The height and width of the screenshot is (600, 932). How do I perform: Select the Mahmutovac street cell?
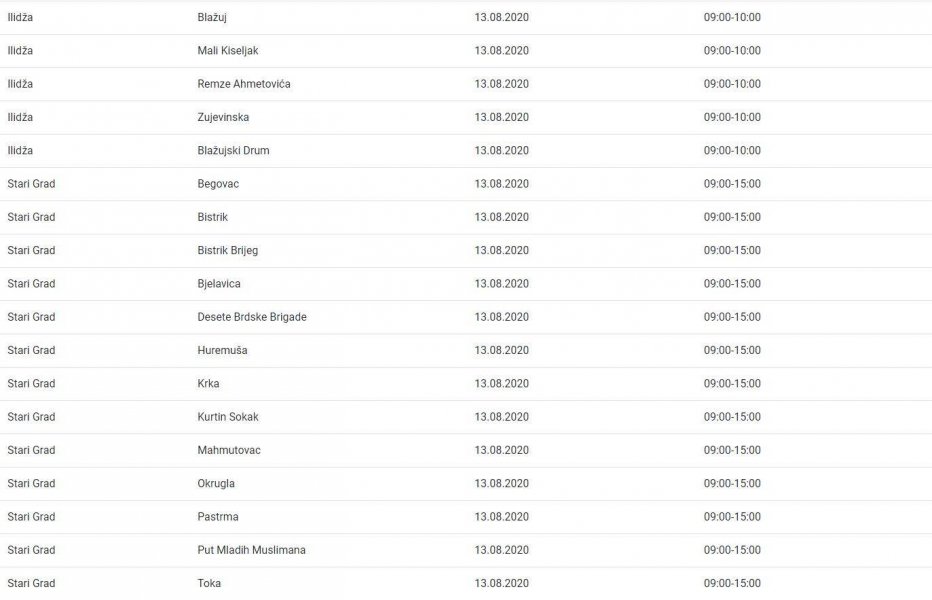pos(229,451)
